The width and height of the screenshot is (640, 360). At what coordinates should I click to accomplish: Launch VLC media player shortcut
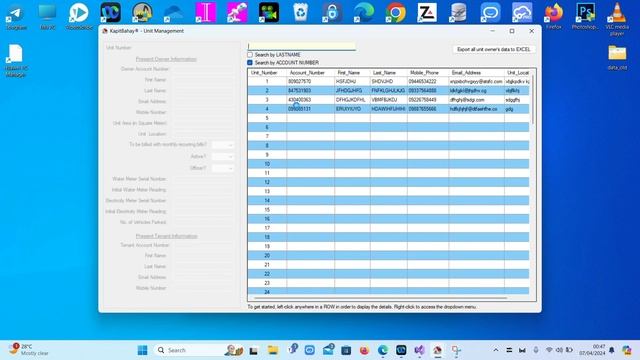pos(617,19)
